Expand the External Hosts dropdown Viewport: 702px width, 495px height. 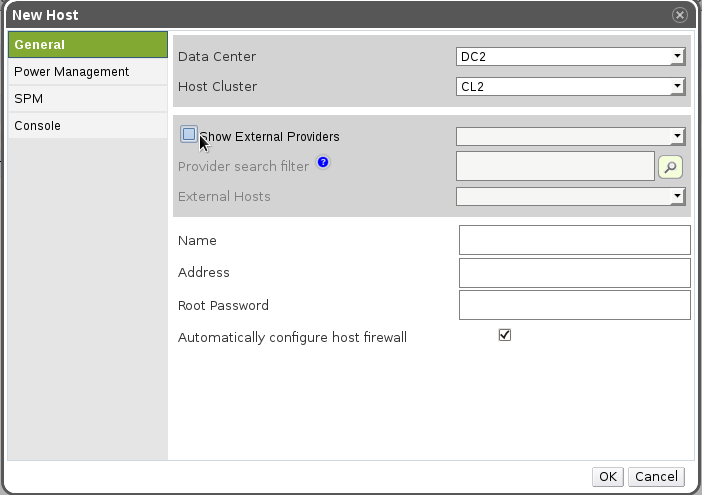tap(570, 196)
